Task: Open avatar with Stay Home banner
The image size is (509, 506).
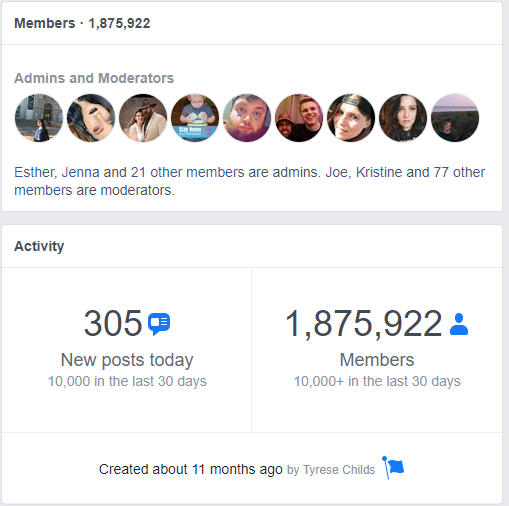Action: click(x=195, y=118)
